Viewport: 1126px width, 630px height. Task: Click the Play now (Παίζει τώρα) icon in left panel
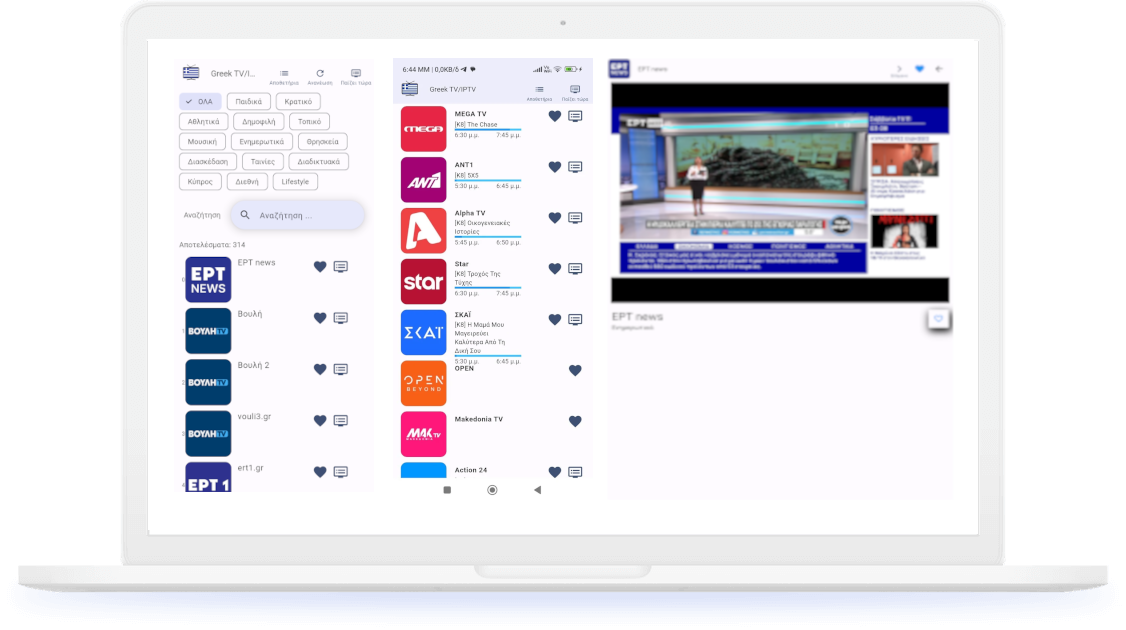(356, 74)
